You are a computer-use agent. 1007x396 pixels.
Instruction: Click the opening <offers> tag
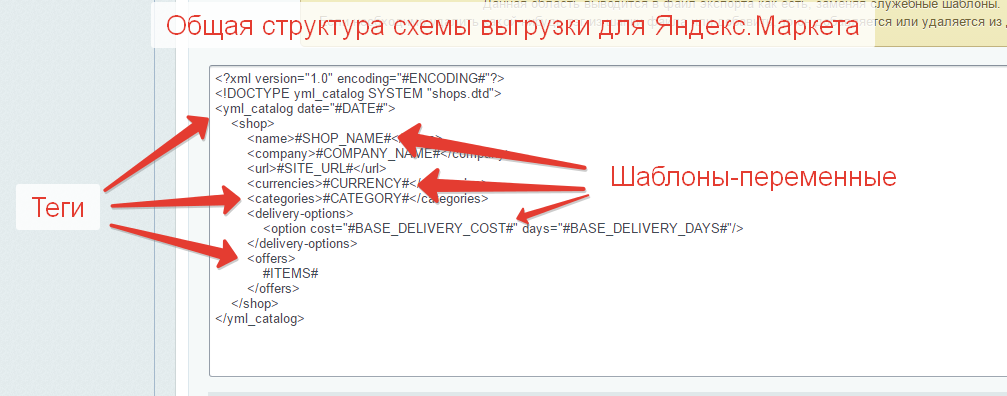coord(271,259)
